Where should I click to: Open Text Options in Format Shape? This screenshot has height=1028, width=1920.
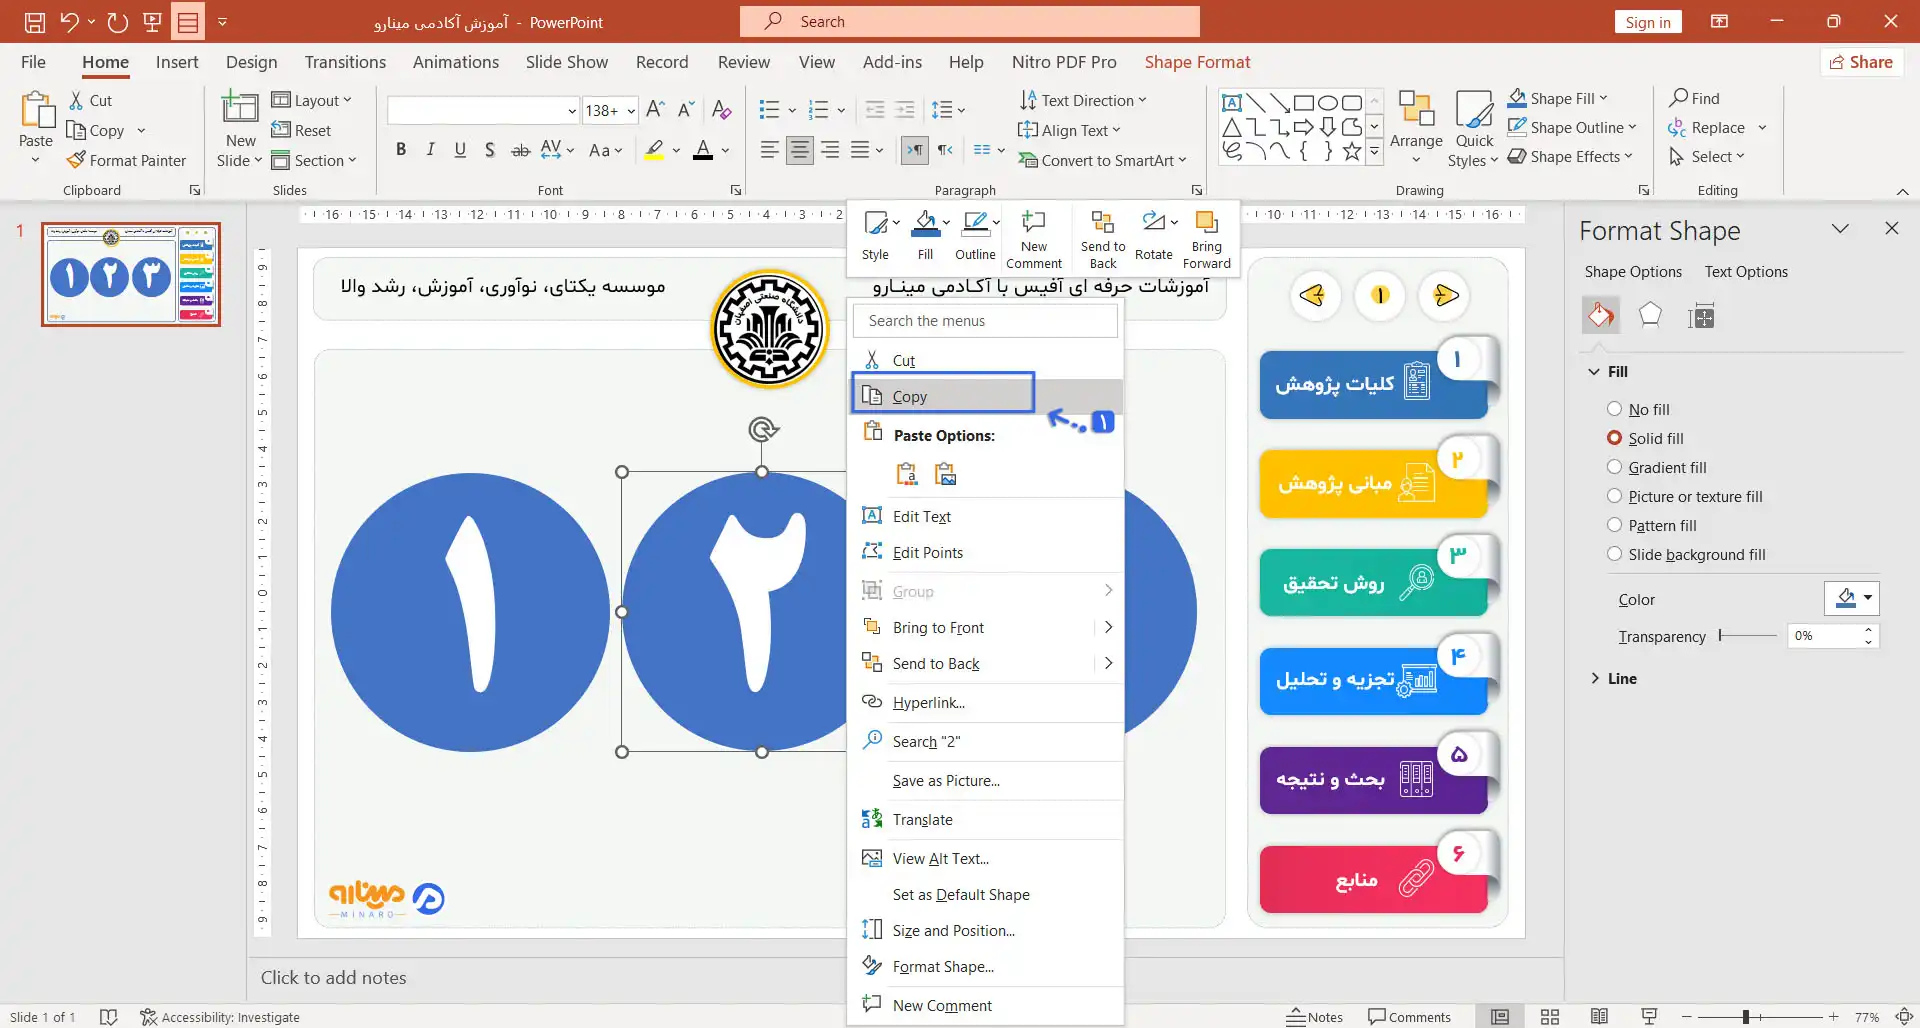click(x=1746, y=272)
